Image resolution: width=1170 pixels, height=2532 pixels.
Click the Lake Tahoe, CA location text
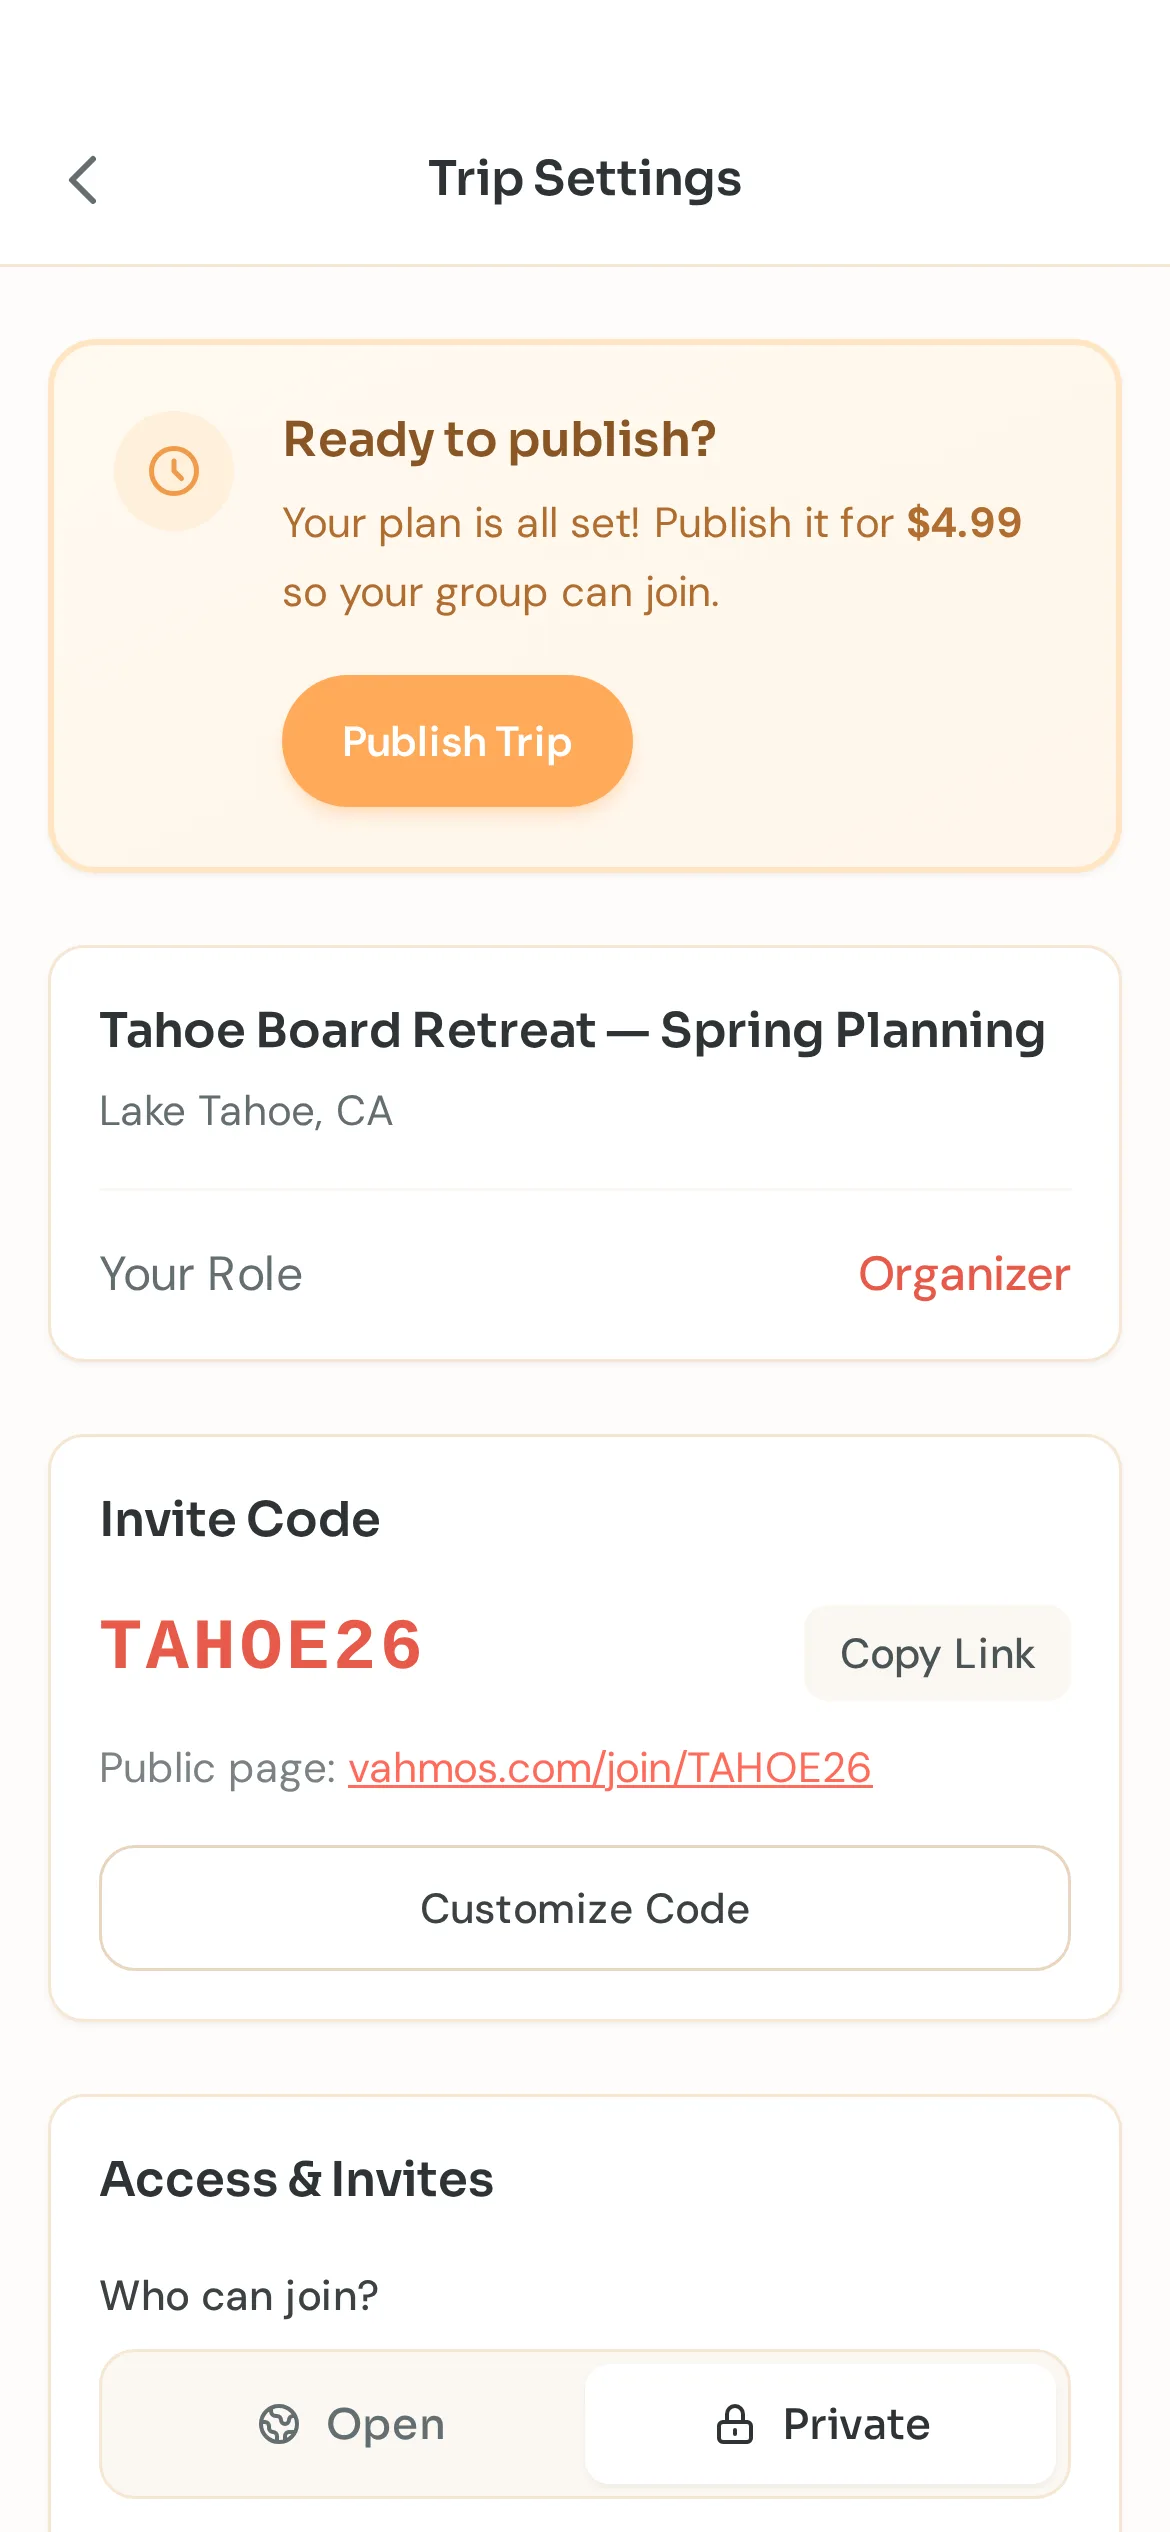(245, 1111)
